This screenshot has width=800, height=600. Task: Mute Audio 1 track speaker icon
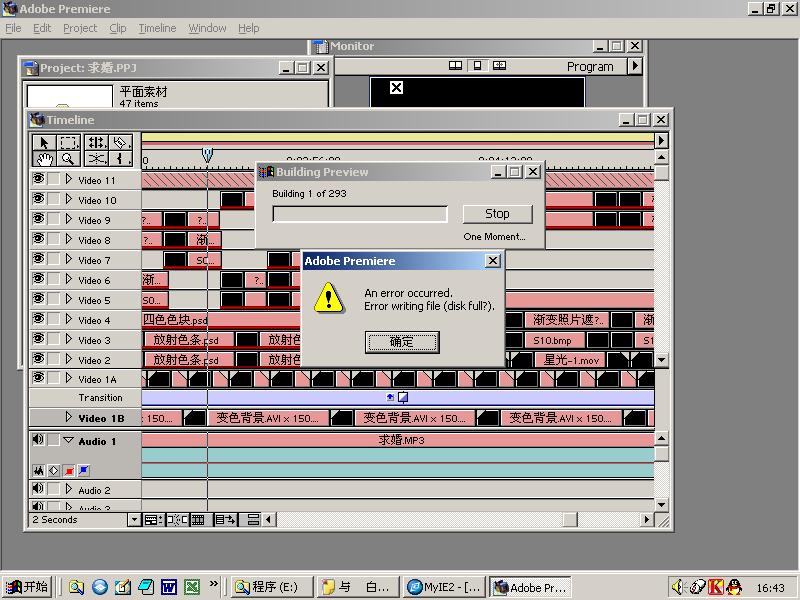[38, 439]
